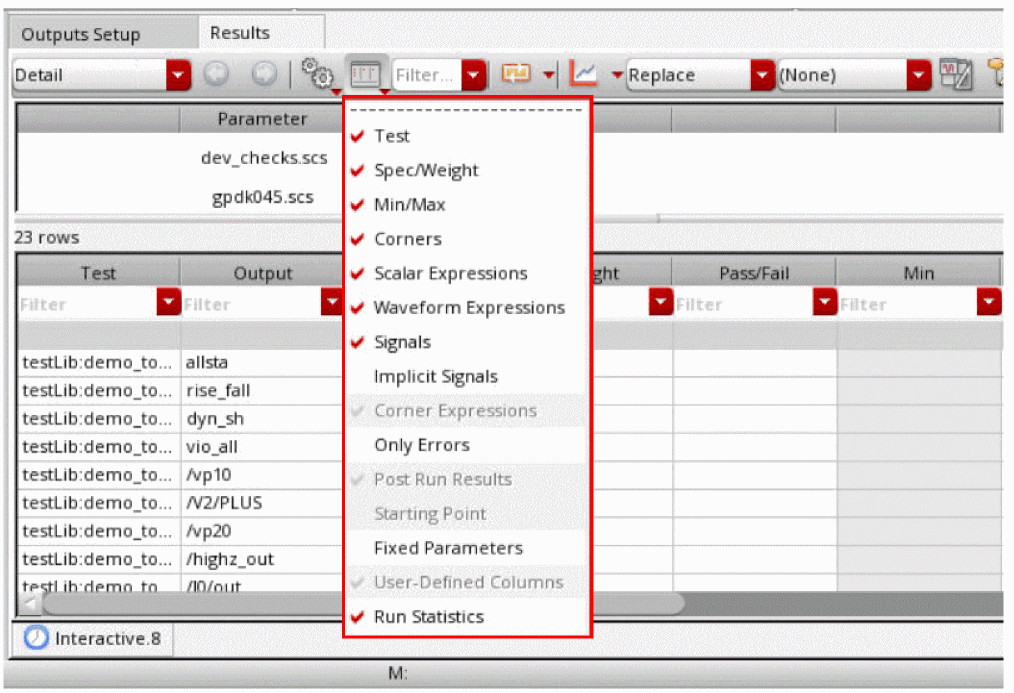This screenshot has width=1014, height=693.
Task: Open the Pass/Fail filter dropdown arrow
Action: [825, 302]
